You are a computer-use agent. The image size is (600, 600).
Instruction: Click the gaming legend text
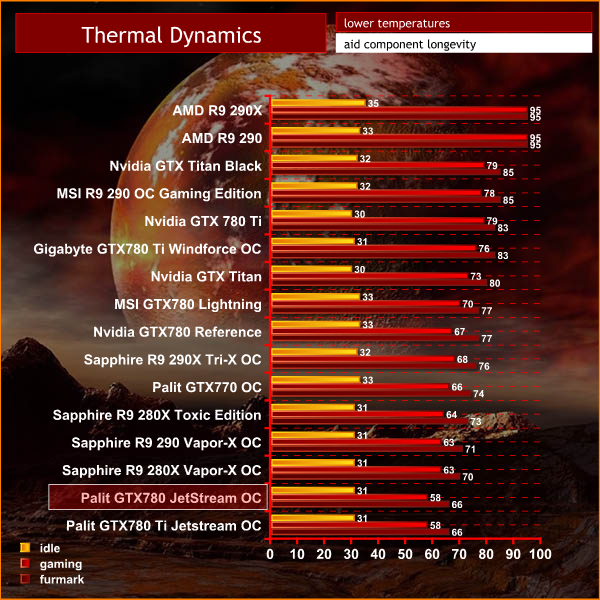[x=61, y=564]
